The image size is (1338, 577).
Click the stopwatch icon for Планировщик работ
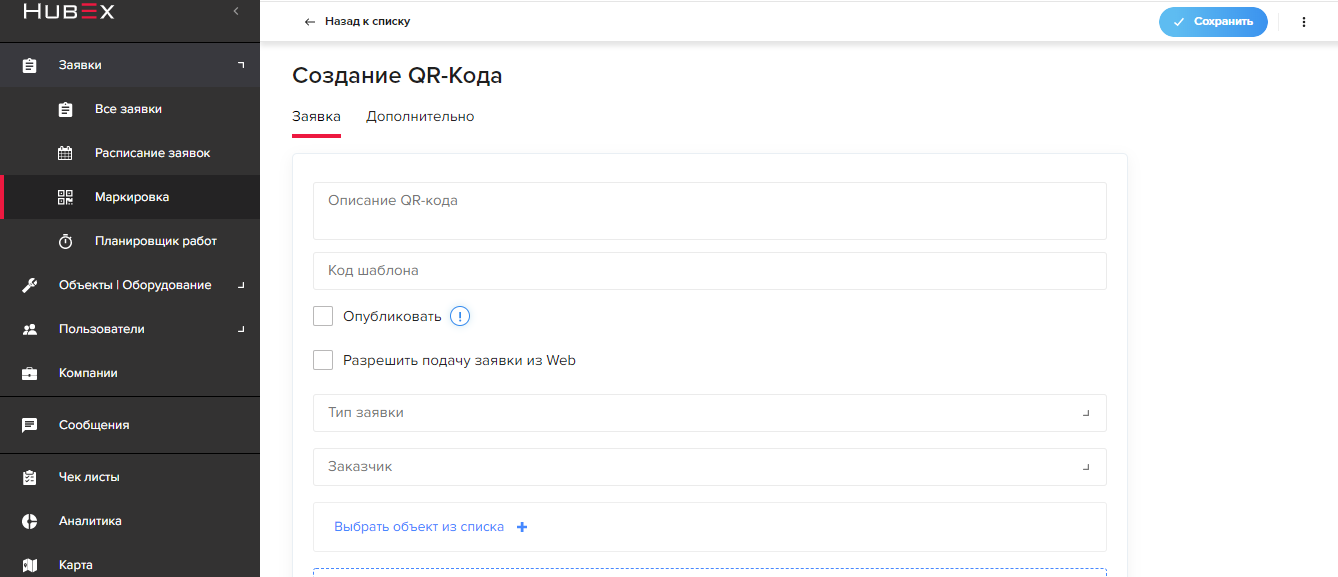(x=65, y=241)
